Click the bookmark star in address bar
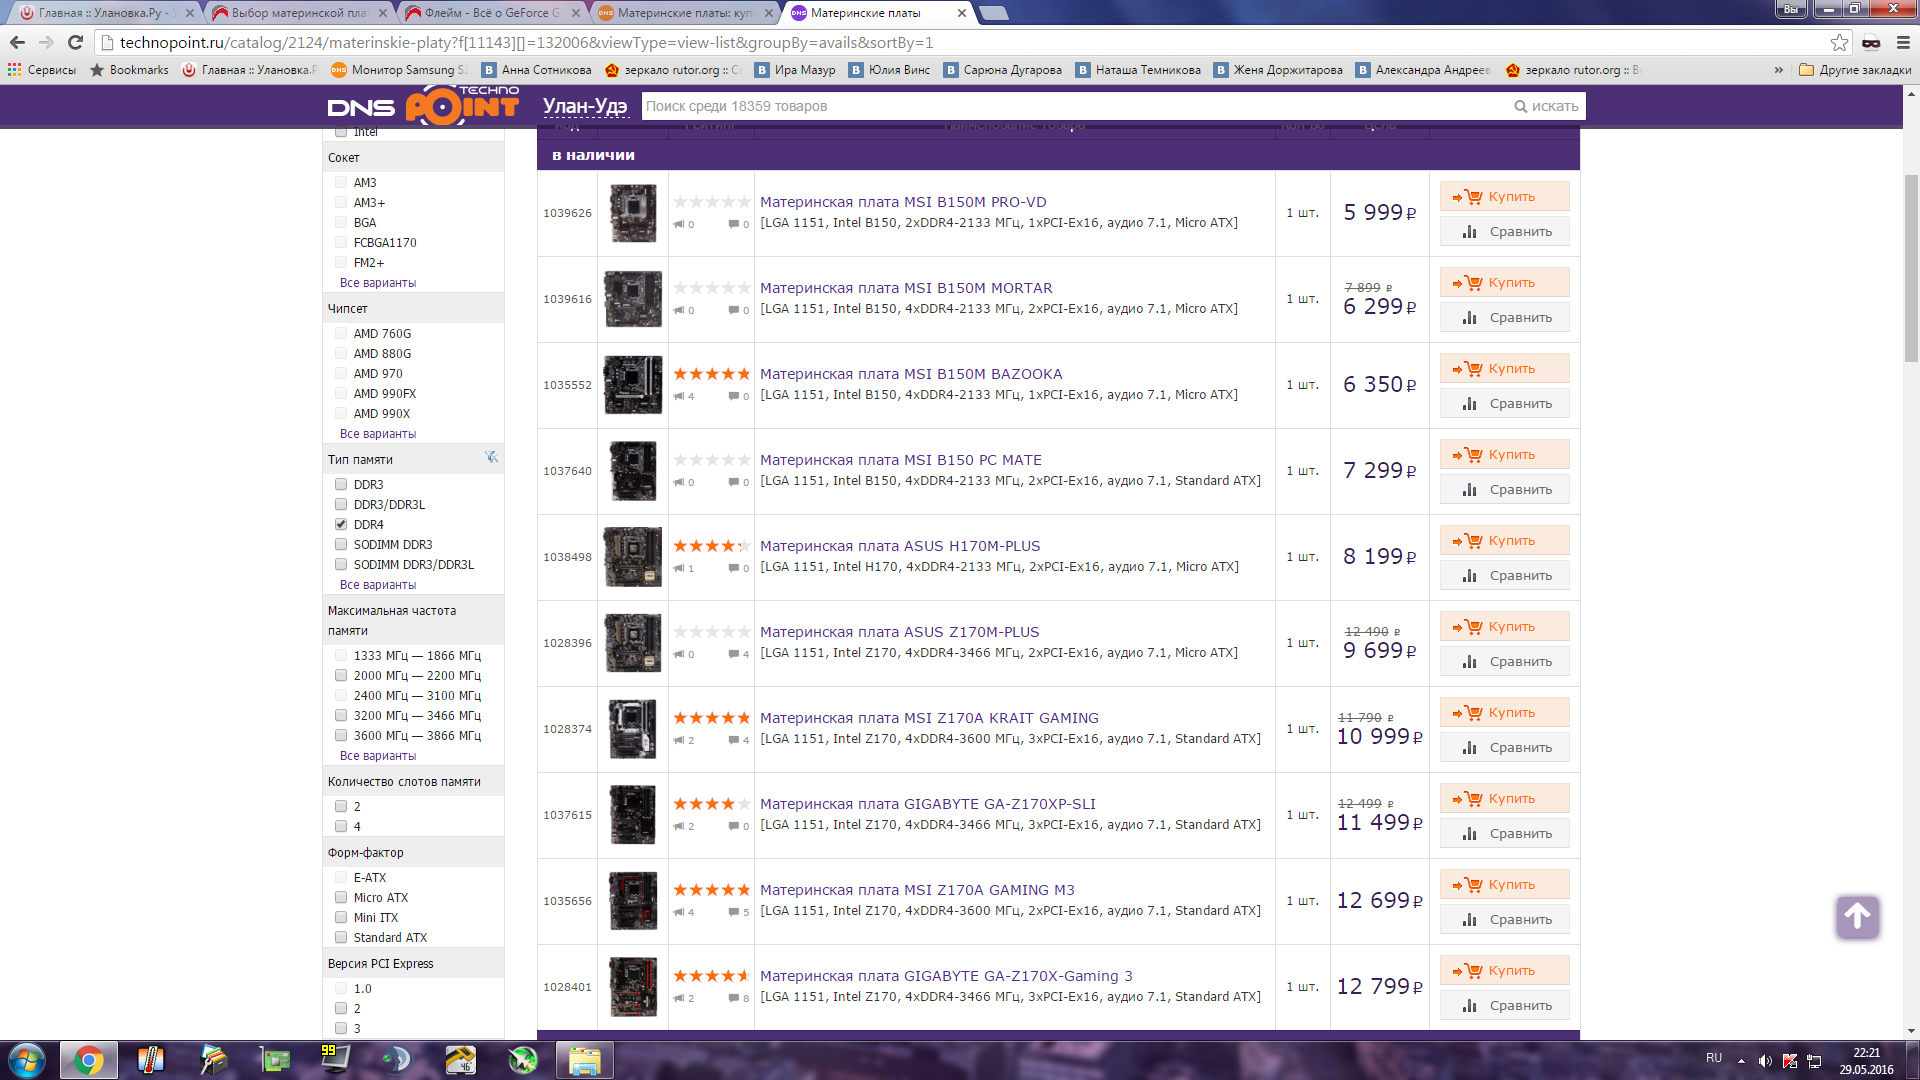Viewport: 1920px width, 1080px height. point(1839,42)
